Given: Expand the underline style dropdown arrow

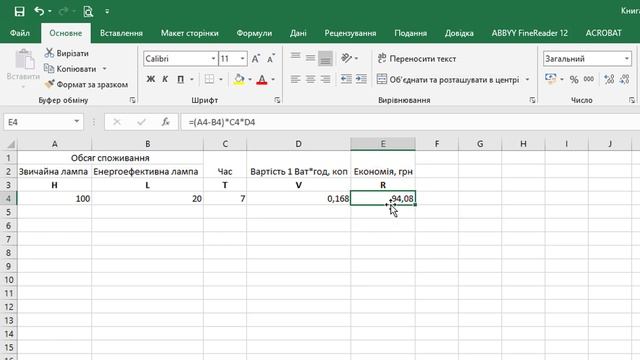Looking at the screenshot, I should point(191,79).
